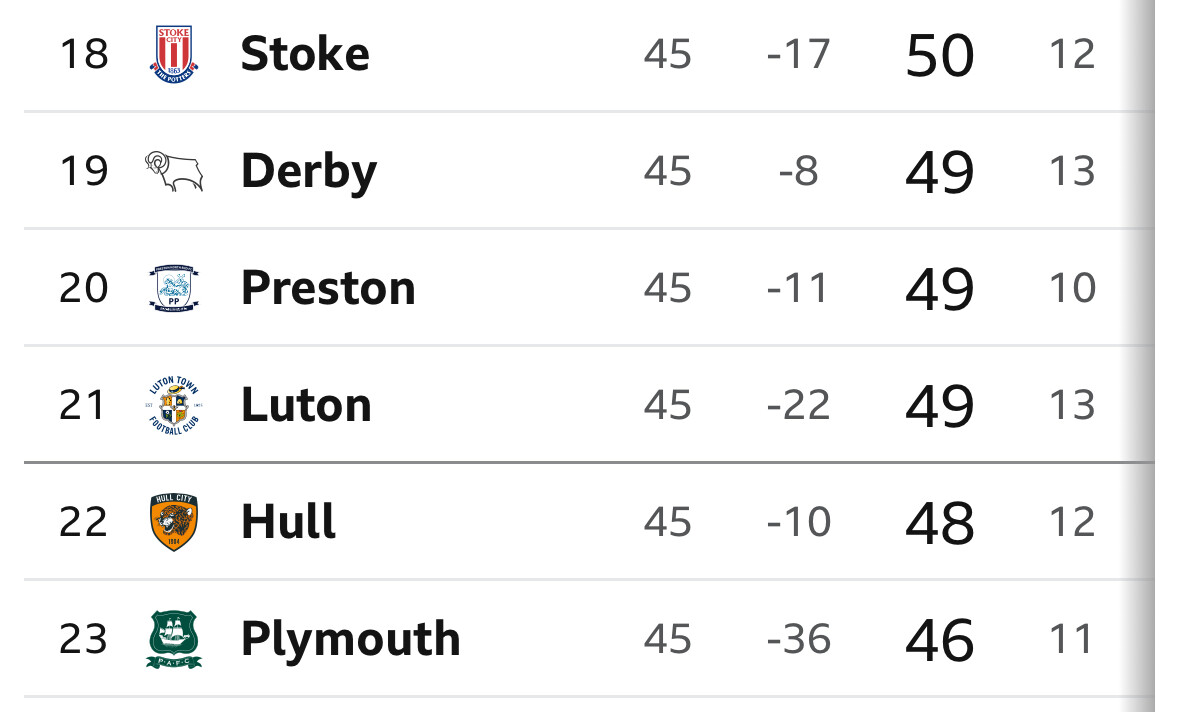Click Hull's 48 points value
The width and height of the screenshot is (1179, 712).
point(940,523)
